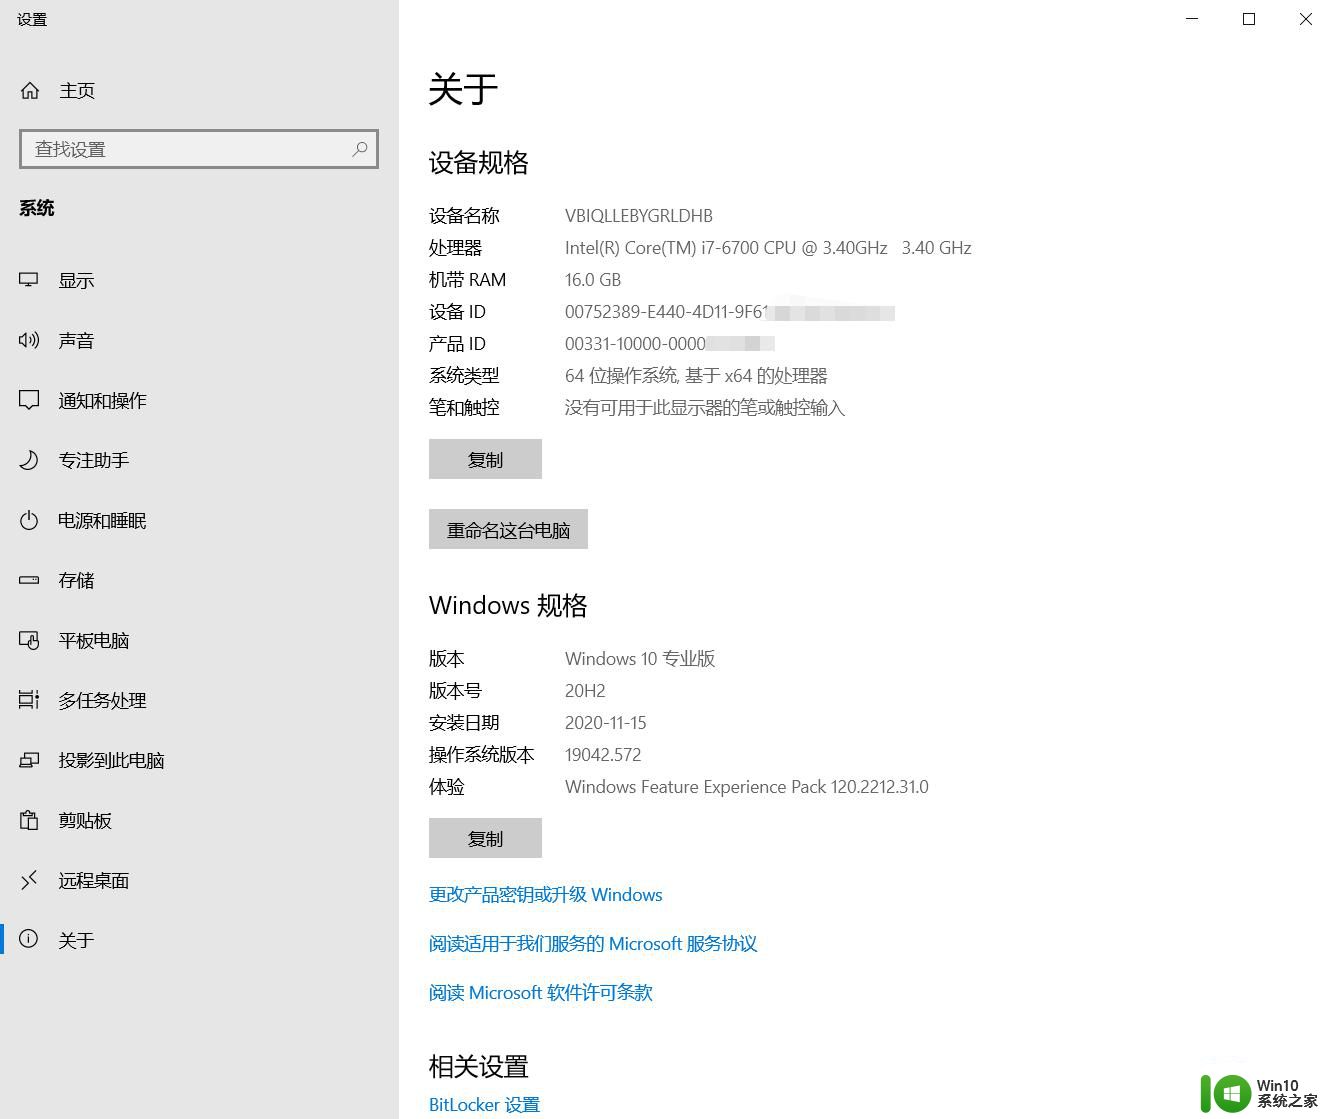Click the 存储 drive icon
Viewport: 1324px width, 1119px height.
point(29,580)
